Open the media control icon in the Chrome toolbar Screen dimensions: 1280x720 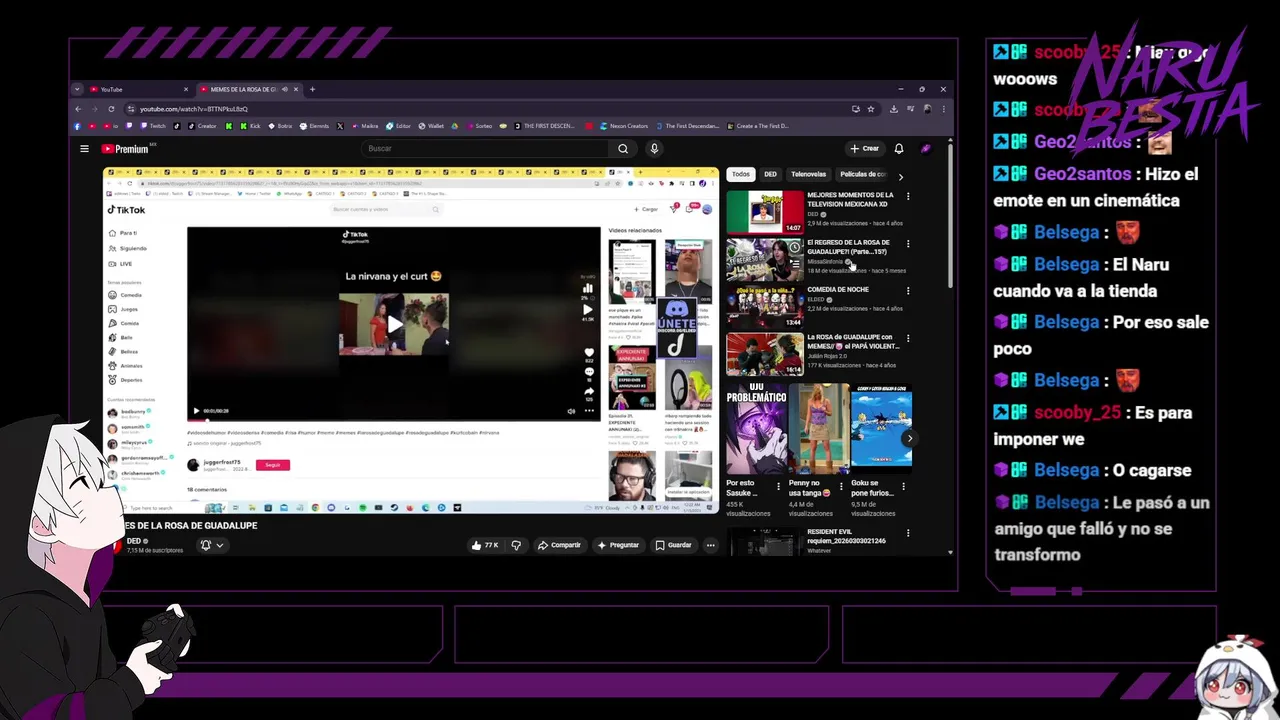click(909, 109)
